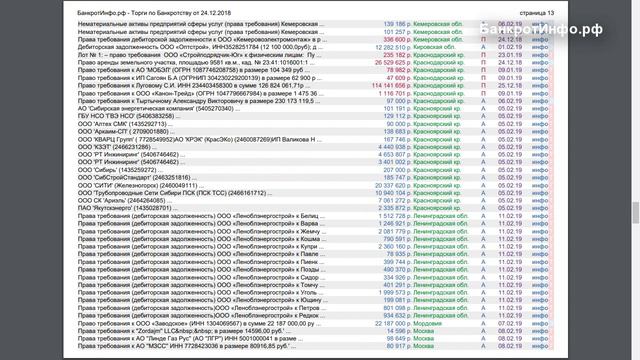Click the Ленoблэнергострой lot title ending in 'к Позды'
The height and width of the screenshot is (360, 640).
pyautogui.click(x=202, y=269)
